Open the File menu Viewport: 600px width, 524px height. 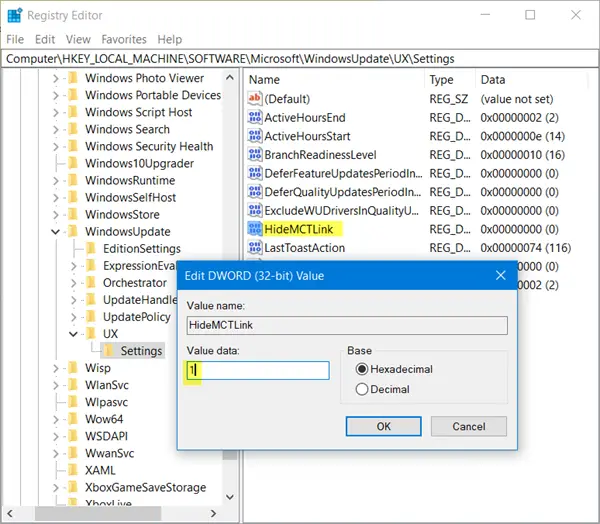[x=15, y=39]
